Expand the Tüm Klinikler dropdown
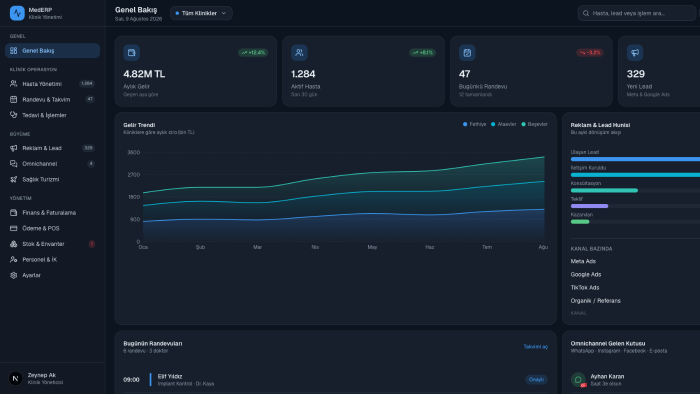700x394 pixels. click(201, 13)
